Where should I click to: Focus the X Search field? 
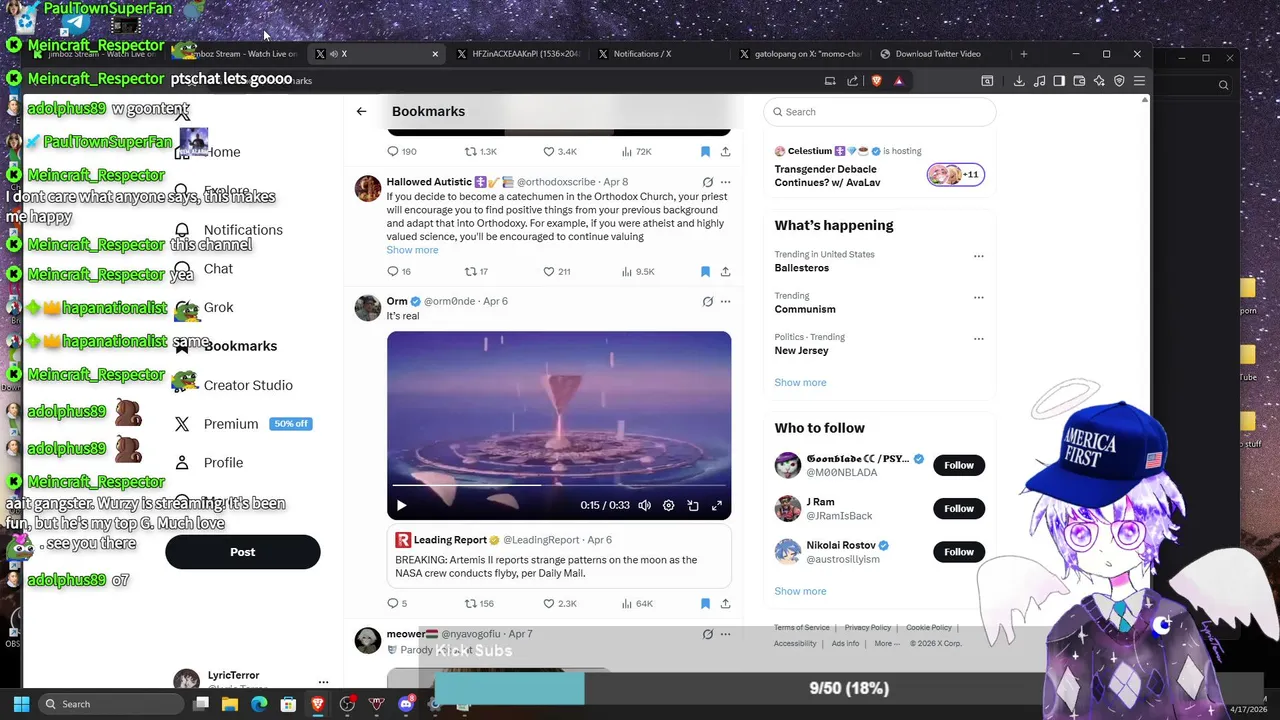pyautogui.click(x=880, y=112)
